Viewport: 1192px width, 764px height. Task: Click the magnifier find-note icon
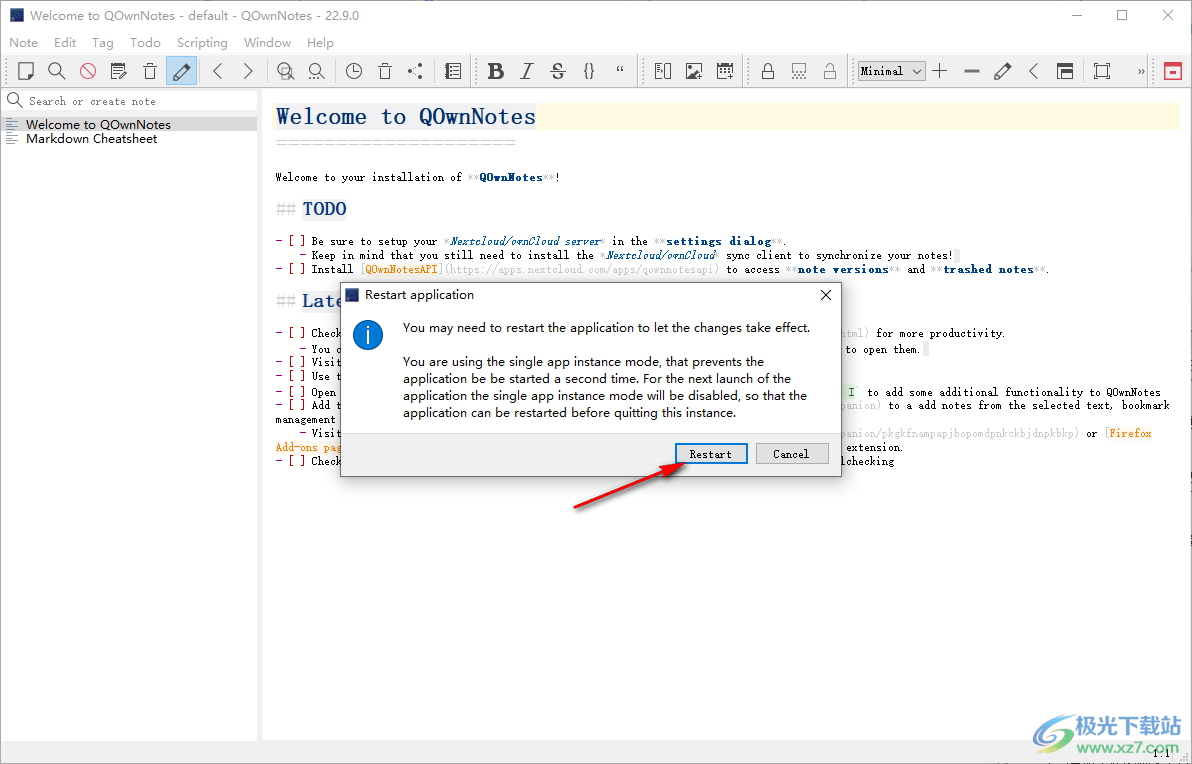pos(57,71)
